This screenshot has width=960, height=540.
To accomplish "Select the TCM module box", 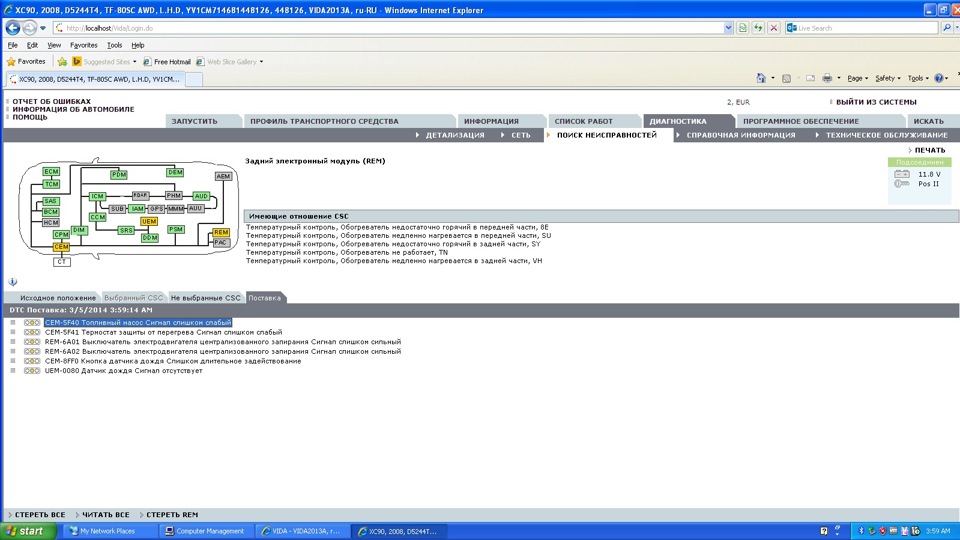I will click(x=51, y=184).
